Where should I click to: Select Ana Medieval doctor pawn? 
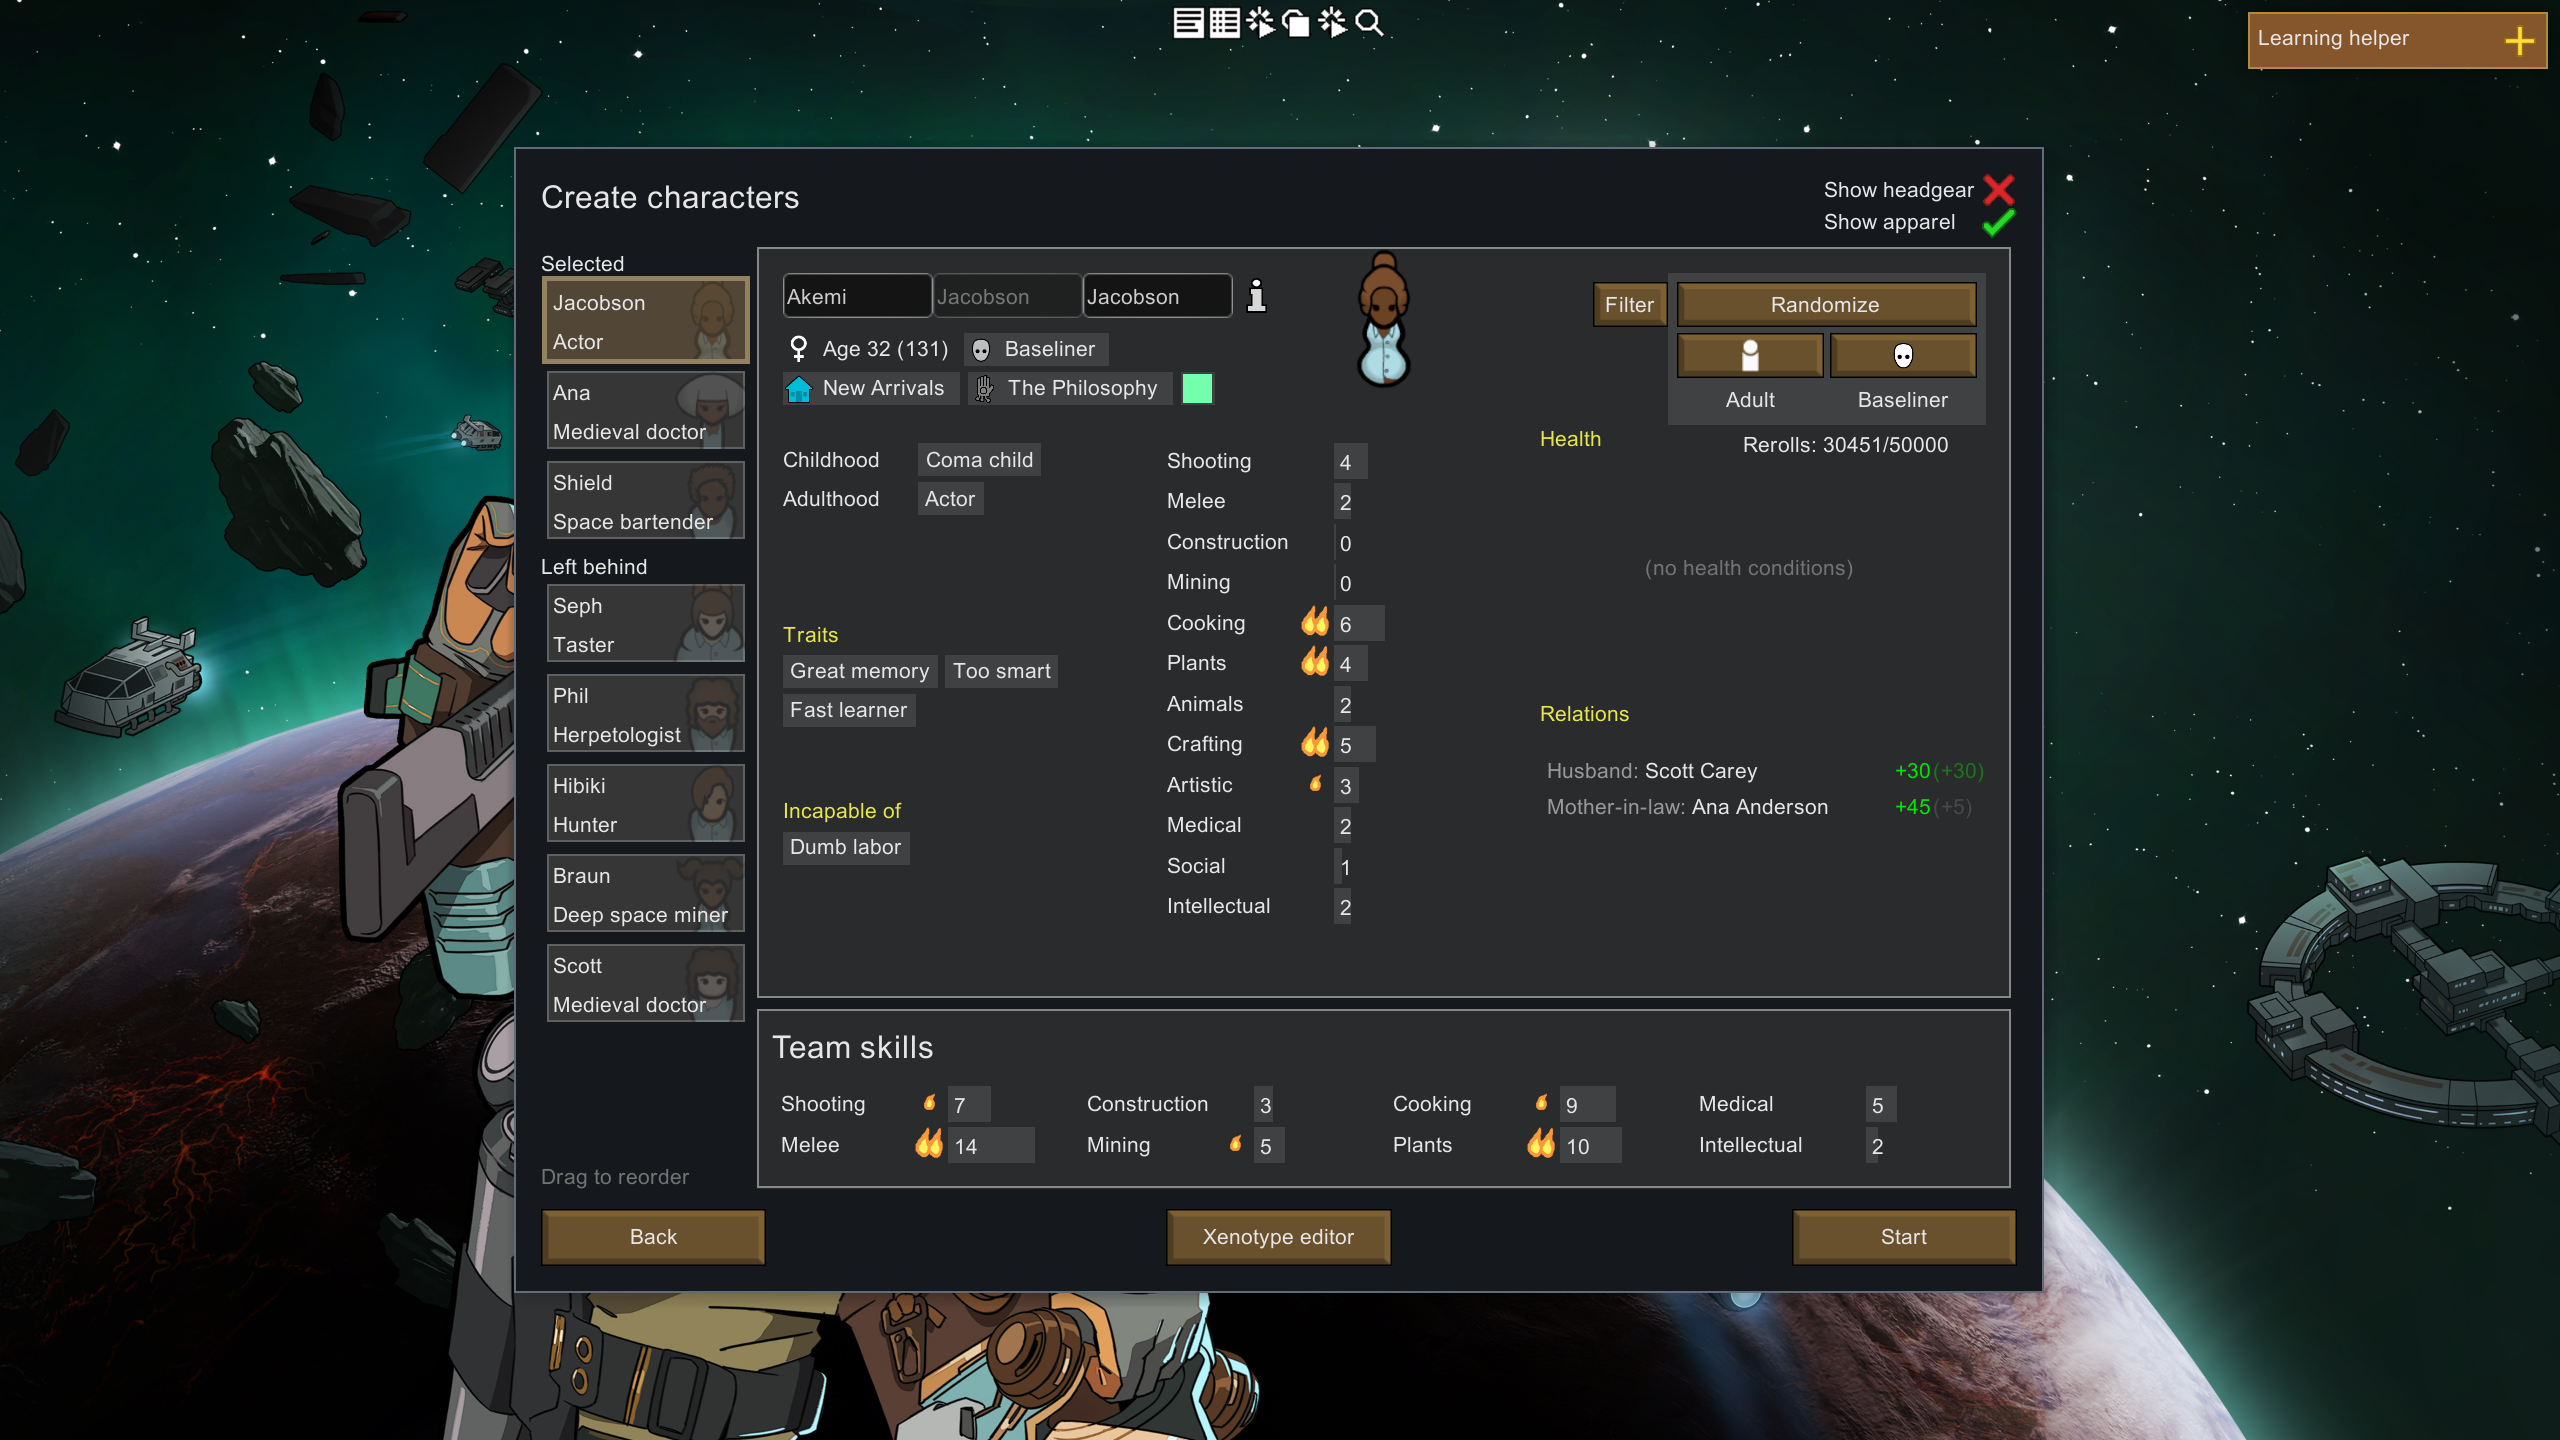click(x=645, y=411)
